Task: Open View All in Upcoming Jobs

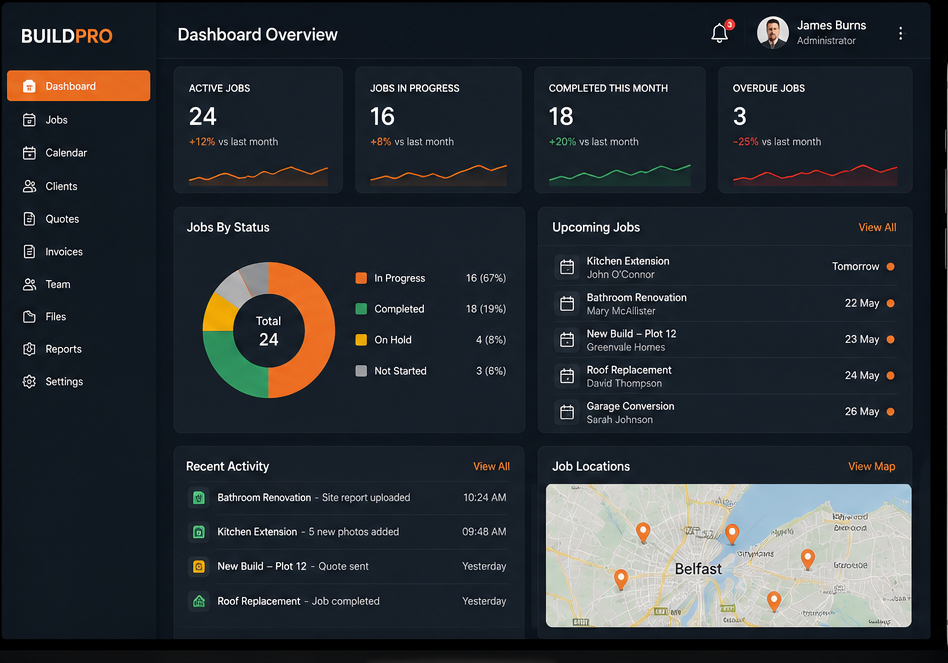Action: pyautogui.click(x=877, y=227)
